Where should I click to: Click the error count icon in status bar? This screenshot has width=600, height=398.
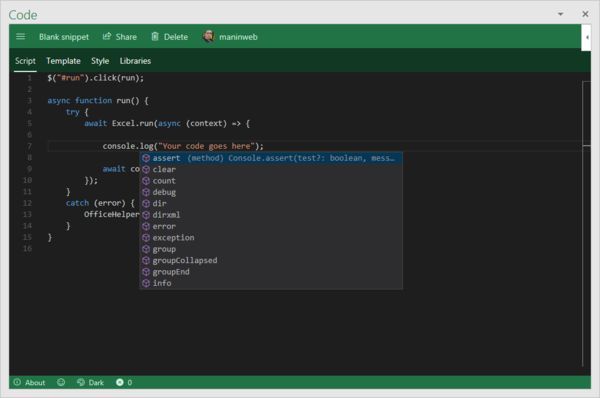click(120, 382)
